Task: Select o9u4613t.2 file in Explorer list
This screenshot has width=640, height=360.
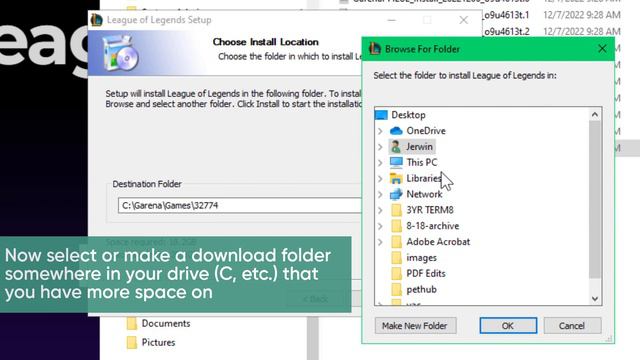Action: click(x=507, y=31)
